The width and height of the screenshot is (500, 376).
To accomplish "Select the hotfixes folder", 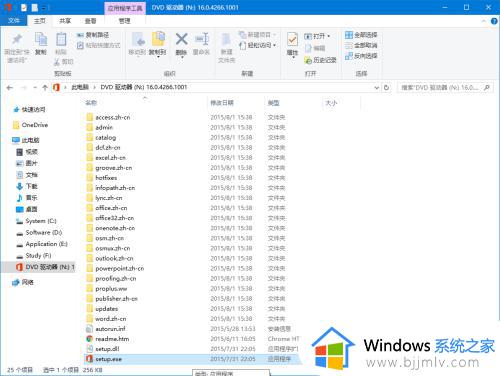I will click(x=102, y=178).
